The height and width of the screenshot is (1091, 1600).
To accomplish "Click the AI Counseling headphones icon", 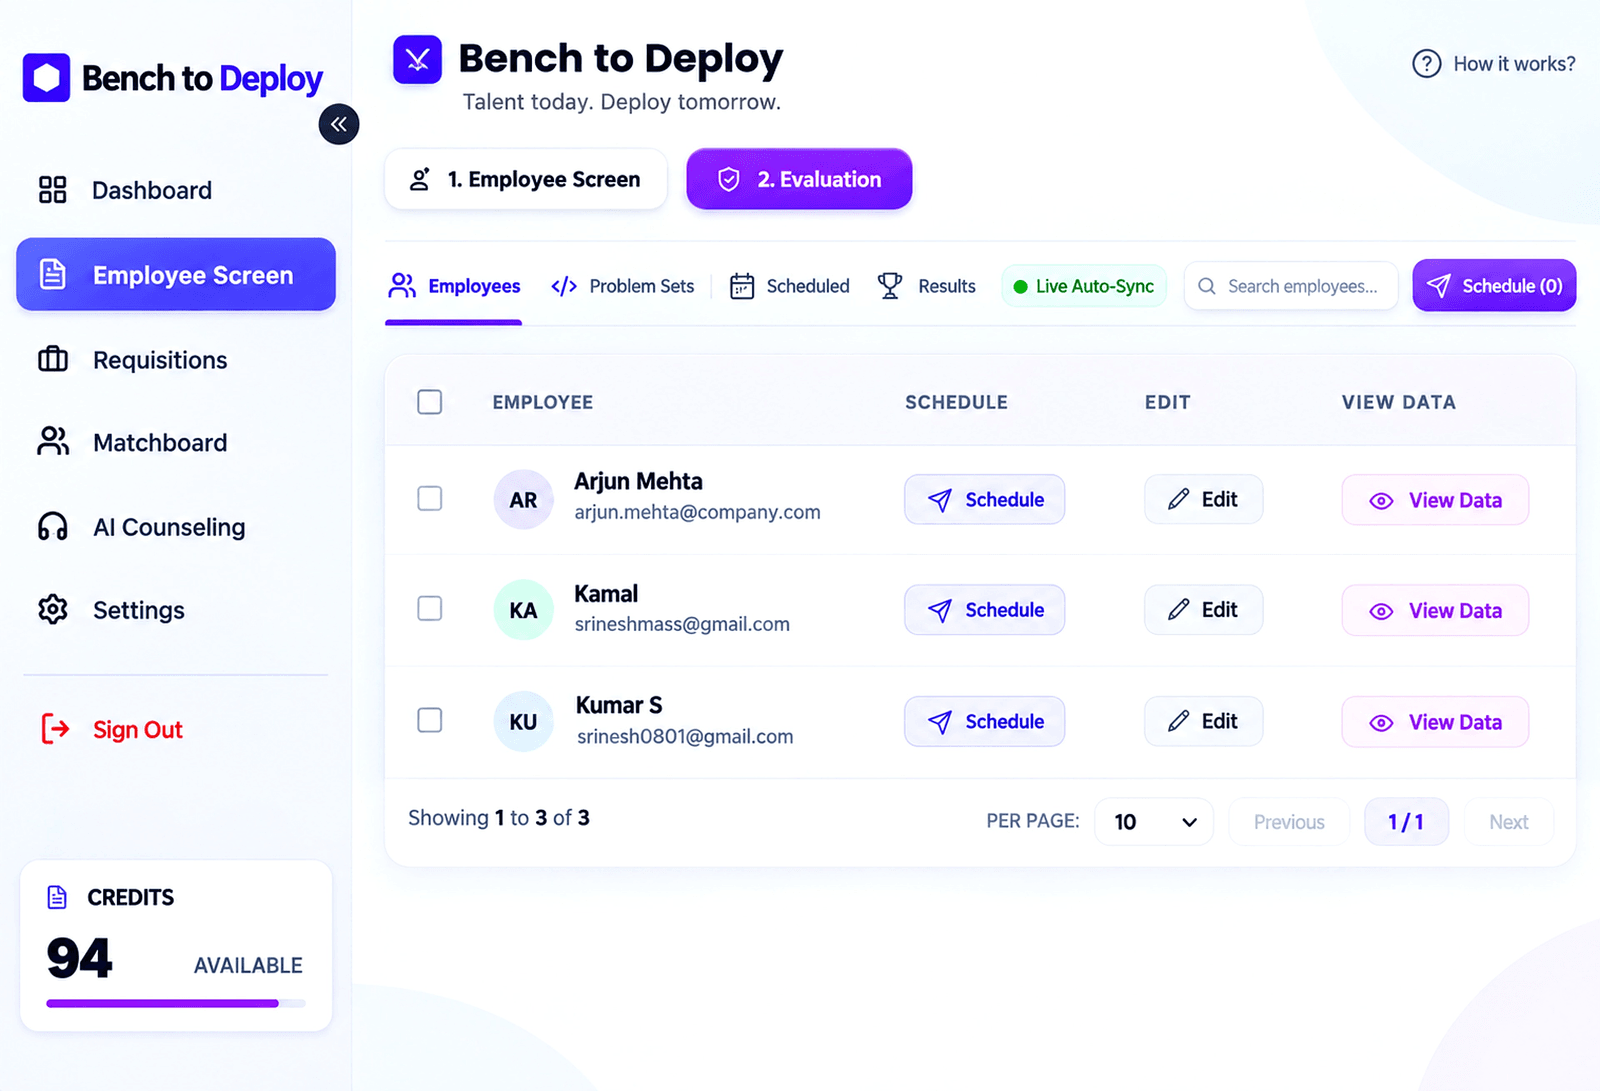I will click(53, 526).
